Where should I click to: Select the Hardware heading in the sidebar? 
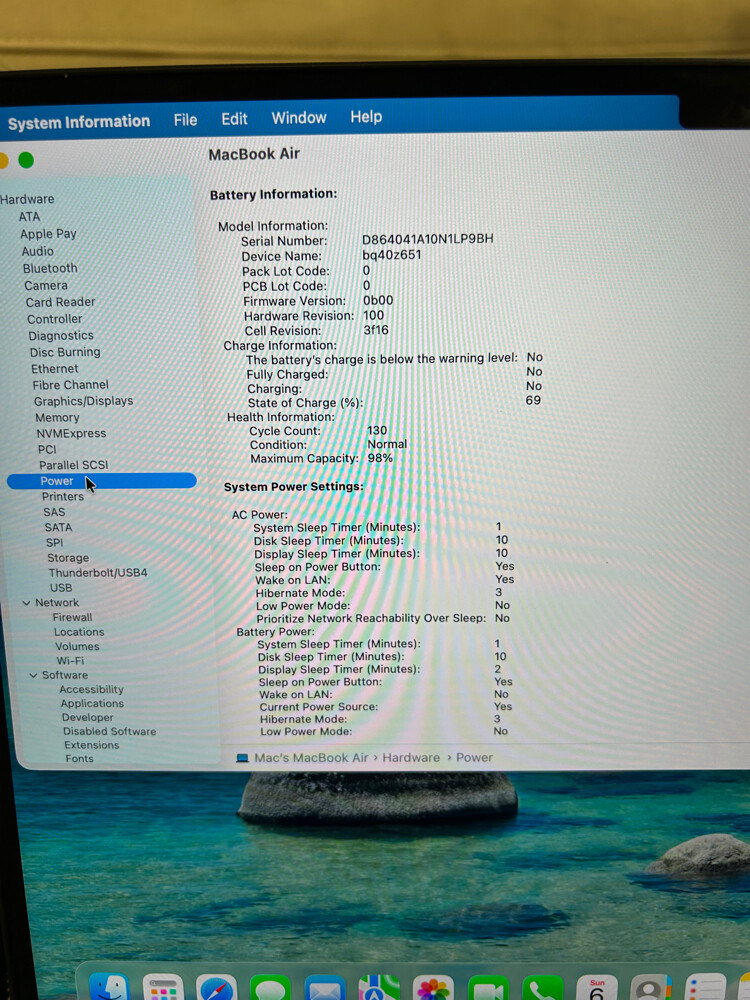27,199
